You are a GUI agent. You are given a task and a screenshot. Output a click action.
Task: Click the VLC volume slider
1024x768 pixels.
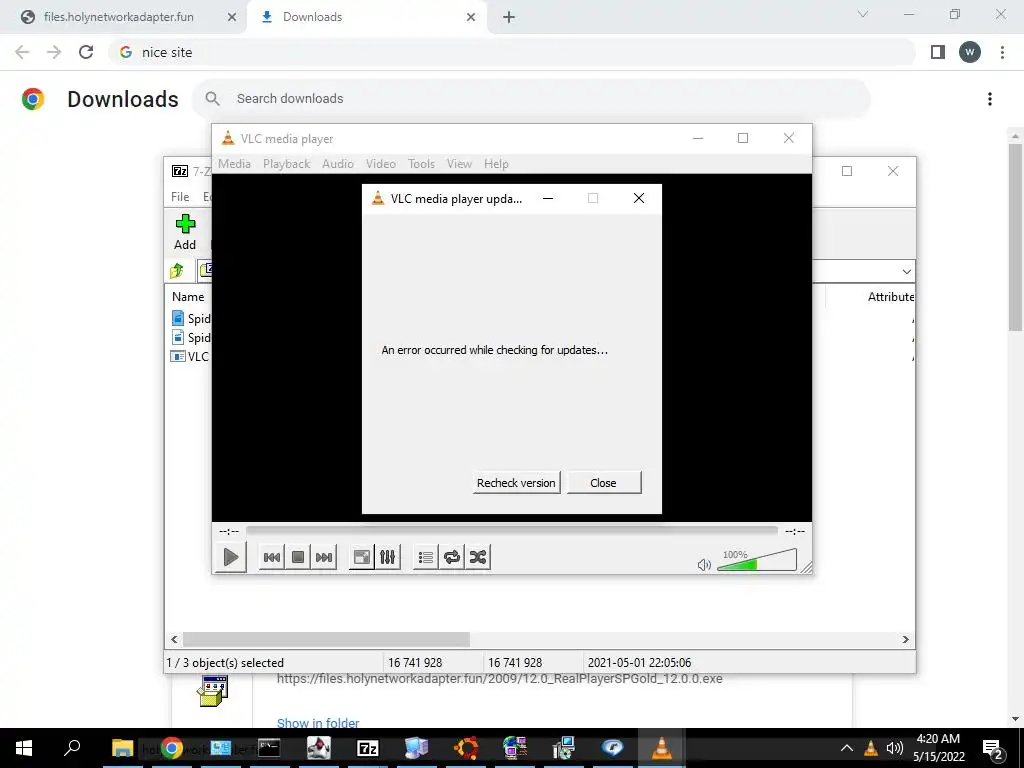pos(757,560)
